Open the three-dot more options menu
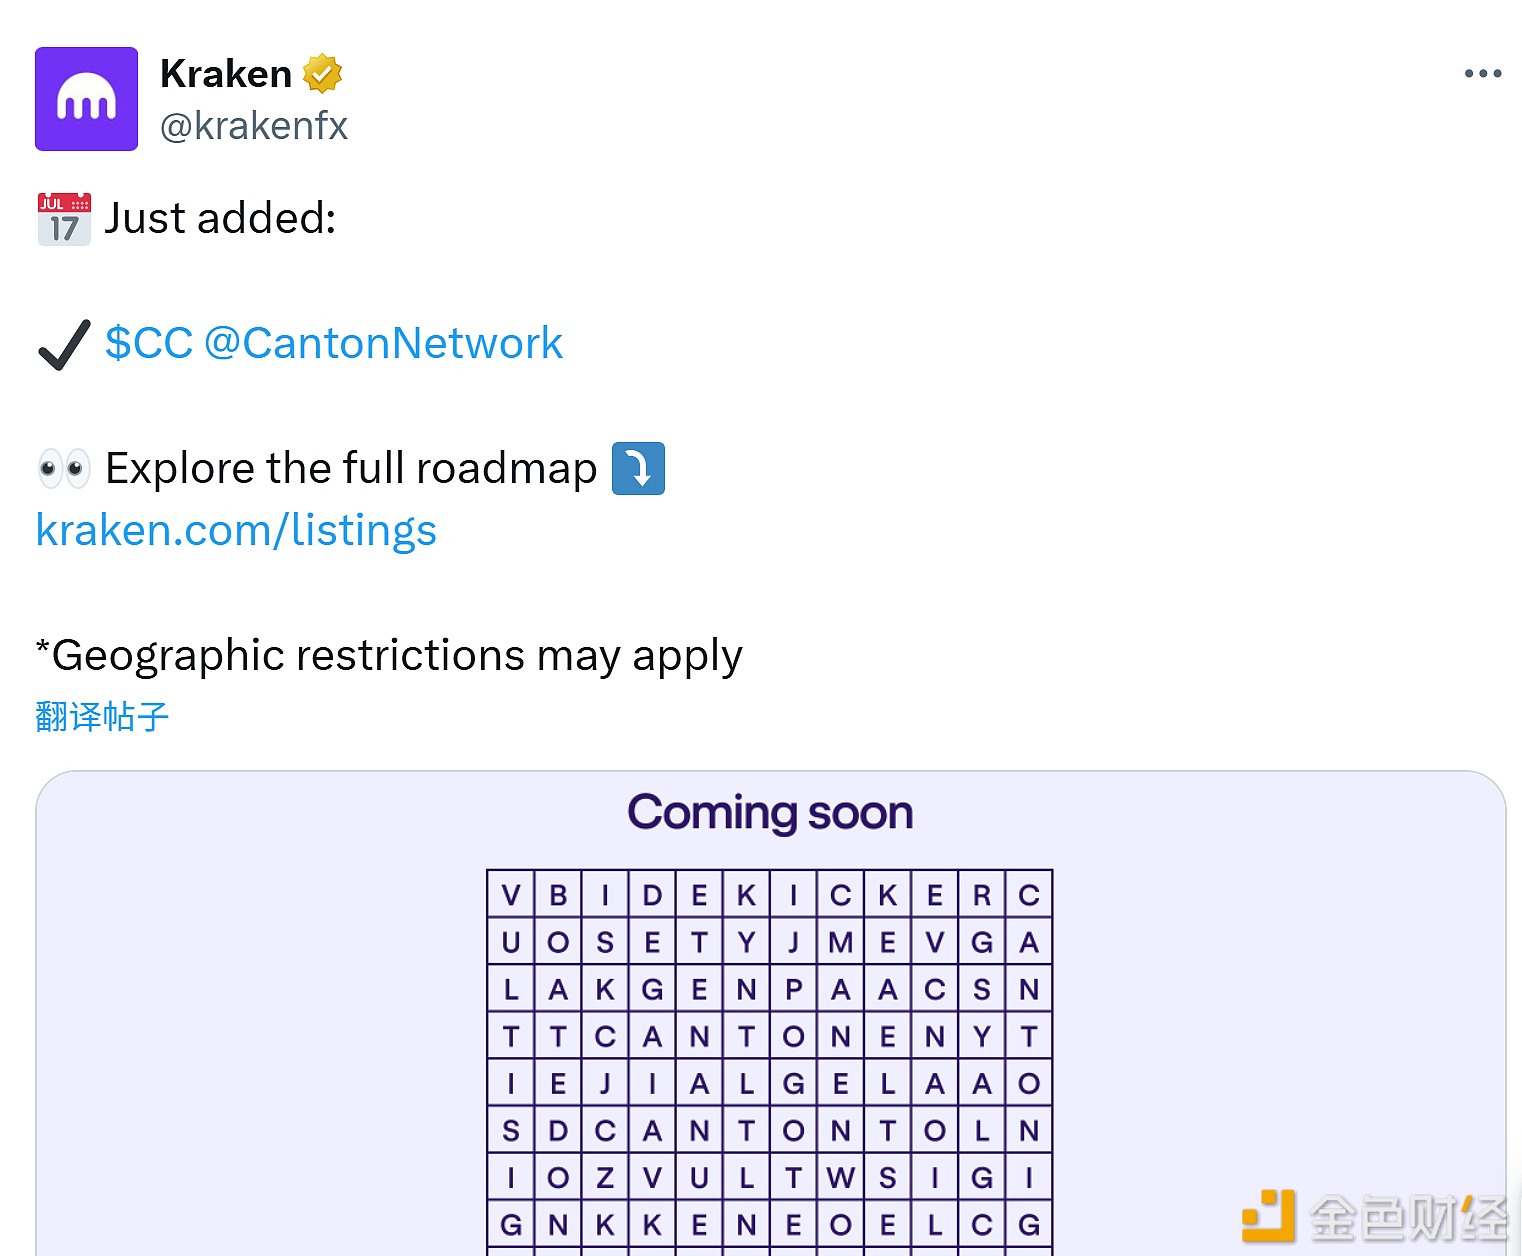The width and height of the screenshot is (1522, 1256). pyautogui.click(x=1481, y=73)
